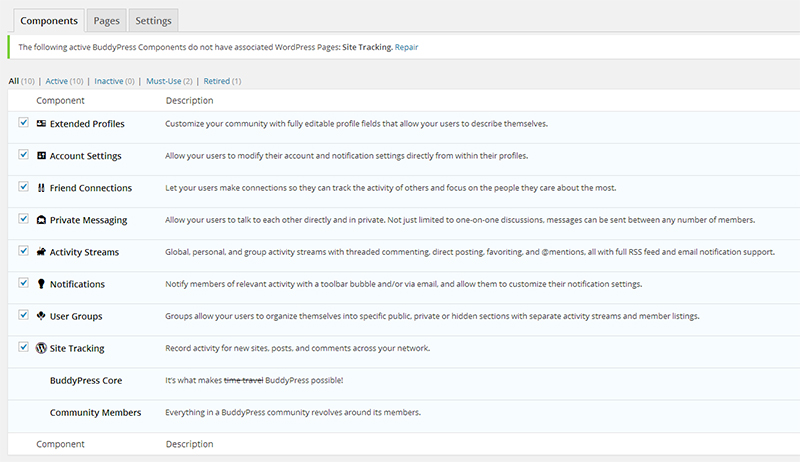The image size is (800, 462).
Task: Uncheck the Extended Profiles checkbox
Action: pyautogui.click(x=23, y=123)
